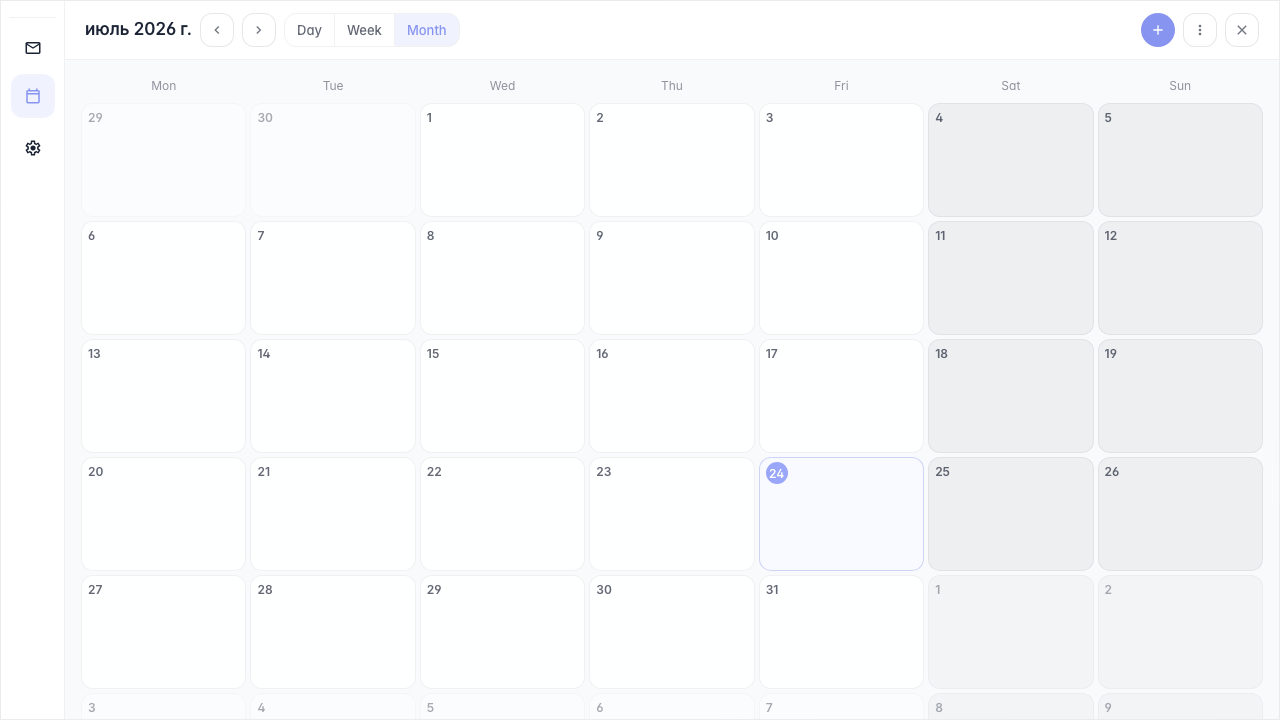Viewport: 1280px width, 720px height.
Task: Click the июль 2026 г. title
Action: click(138, 29)
